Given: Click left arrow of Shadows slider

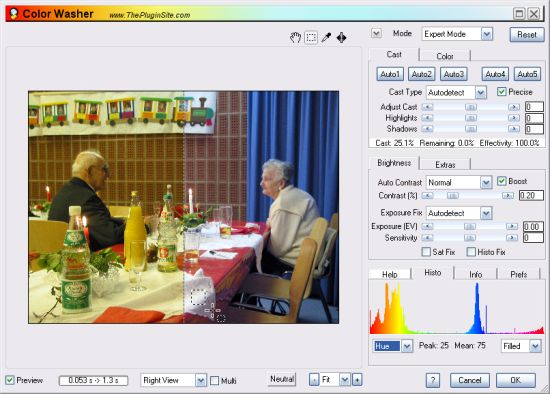Looking at the screenshot, I should coord(427,129).
